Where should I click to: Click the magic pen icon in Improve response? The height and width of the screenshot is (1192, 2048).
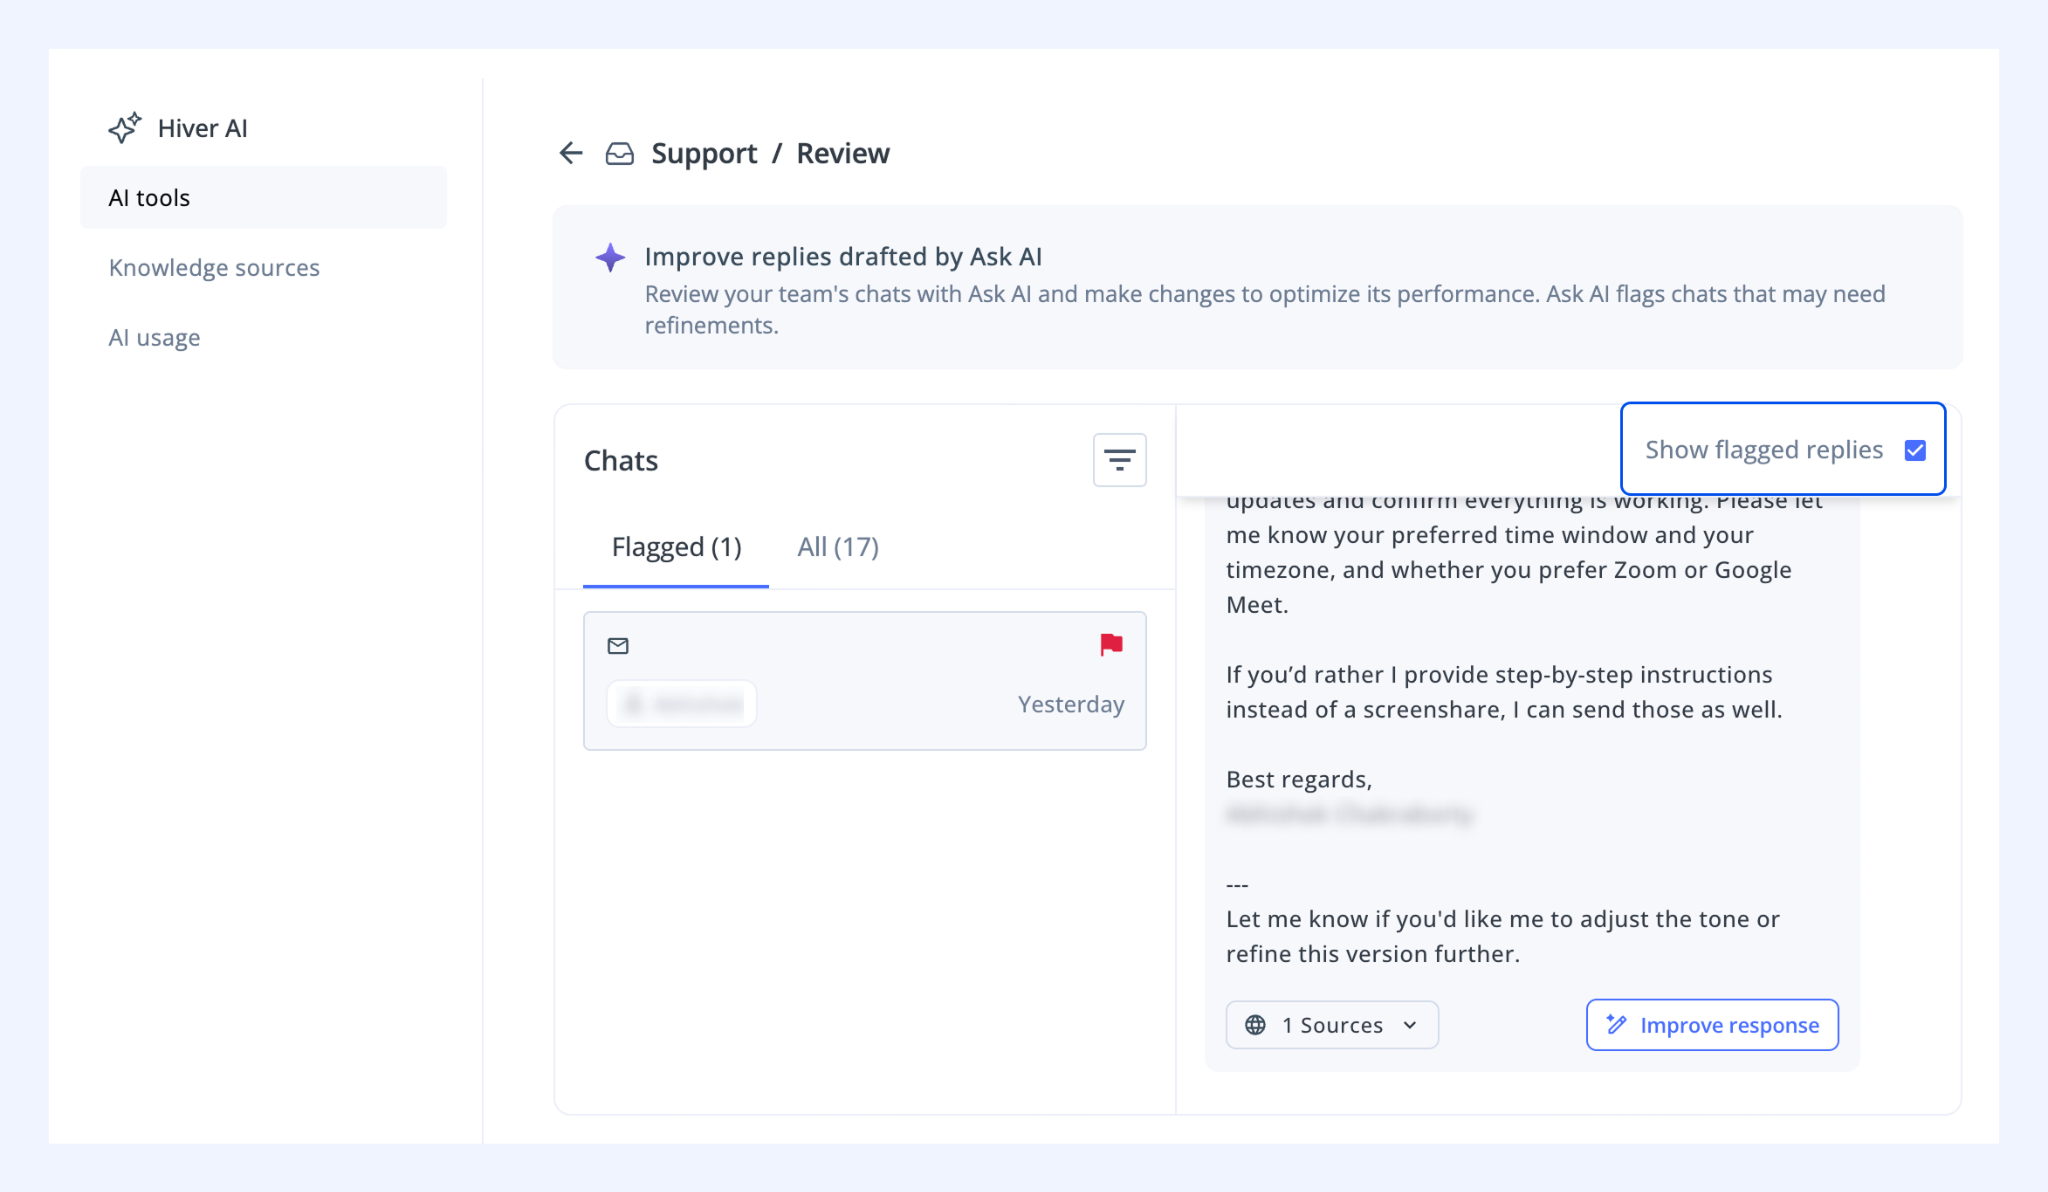pos(1616,1024)
